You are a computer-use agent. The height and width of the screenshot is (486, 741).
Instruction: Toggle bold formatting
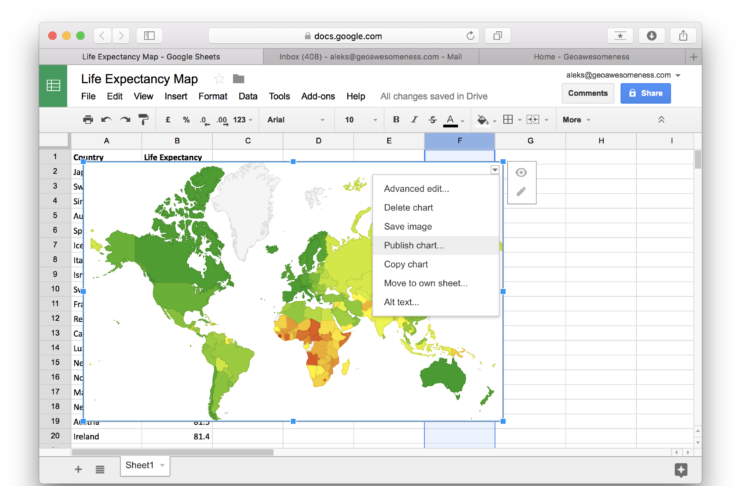point(396,120)
